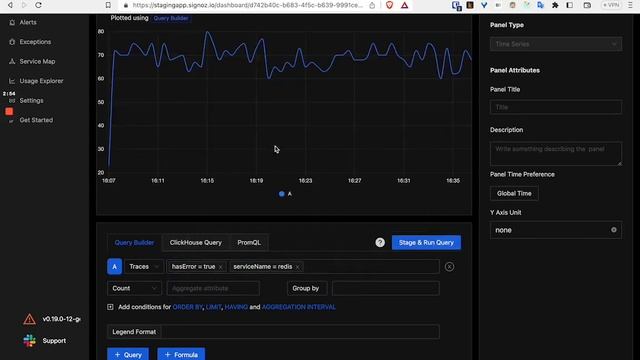Reload the browser page
This screenshot has height=360, width=640.
(38, 5)
